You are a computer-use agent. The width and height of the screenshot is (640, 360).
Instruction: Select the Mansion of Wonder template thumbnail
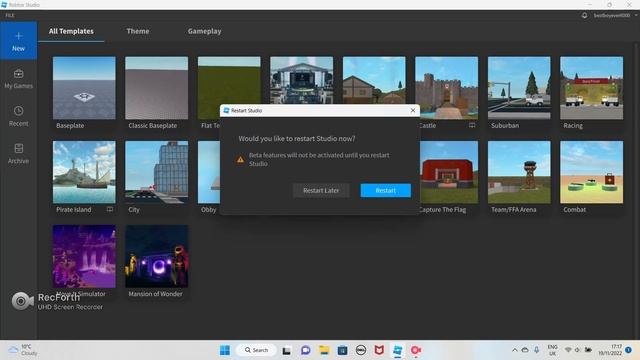pyautogui.click(x=157, y=256)
